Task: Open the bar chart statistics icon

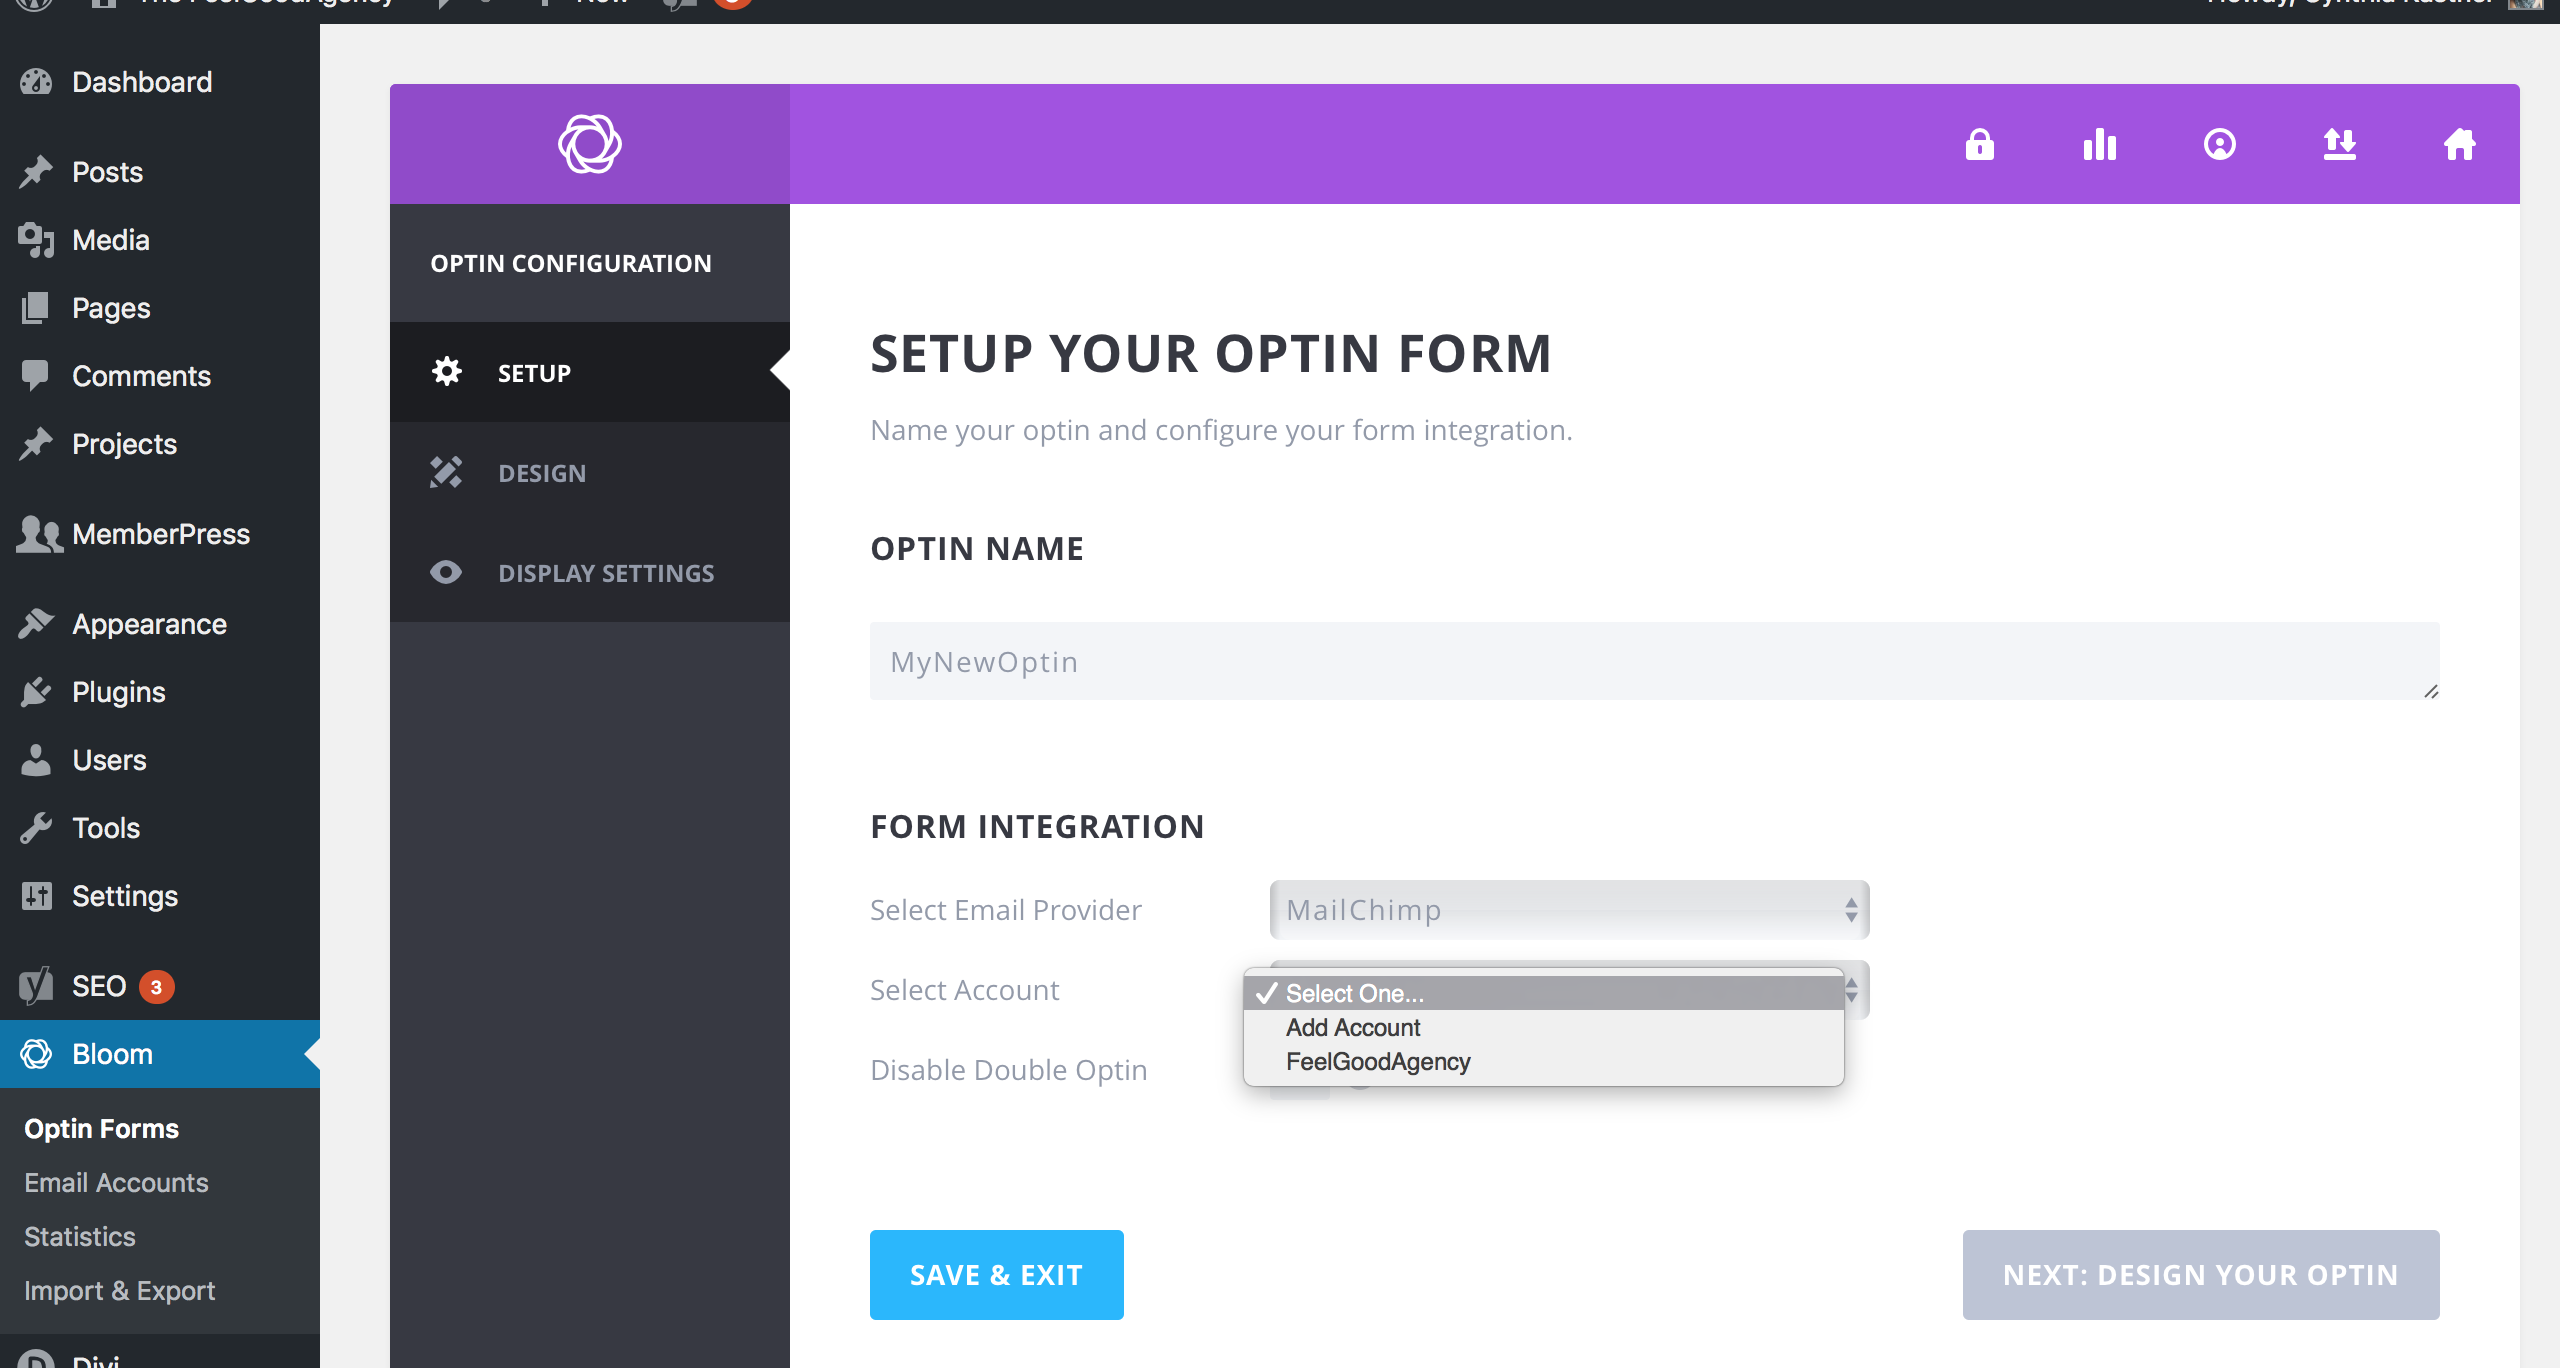Action: pyautogui.click(x=2100, y=144)
